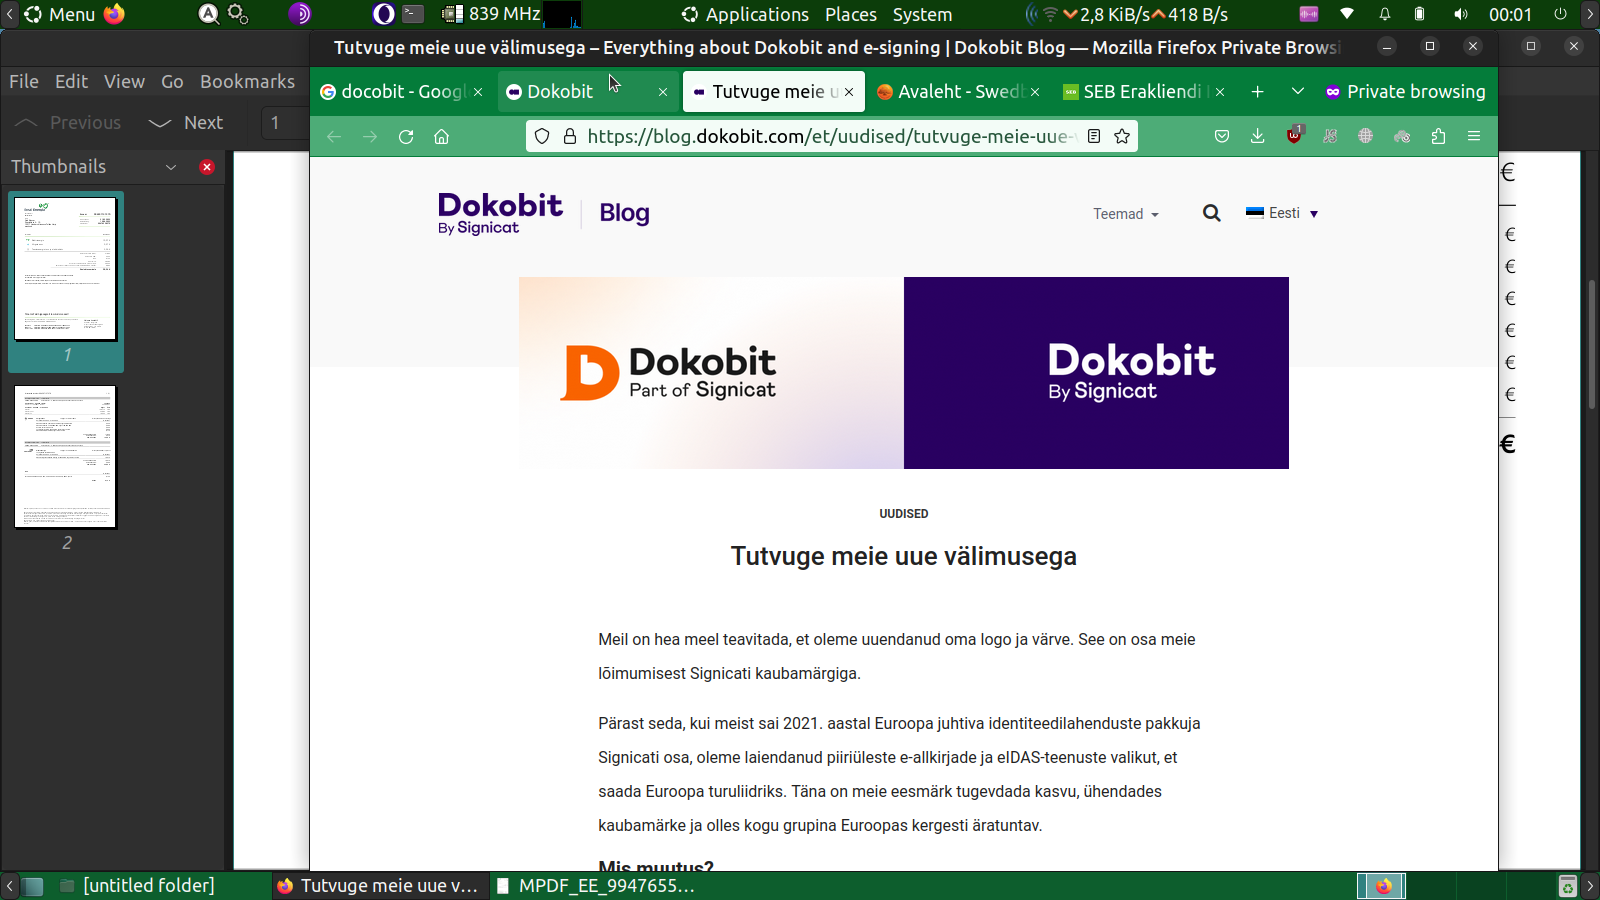The height and width of the screenshot is (900, 1600).
Task: Go to Firefox home page
Action: point(442,136)
